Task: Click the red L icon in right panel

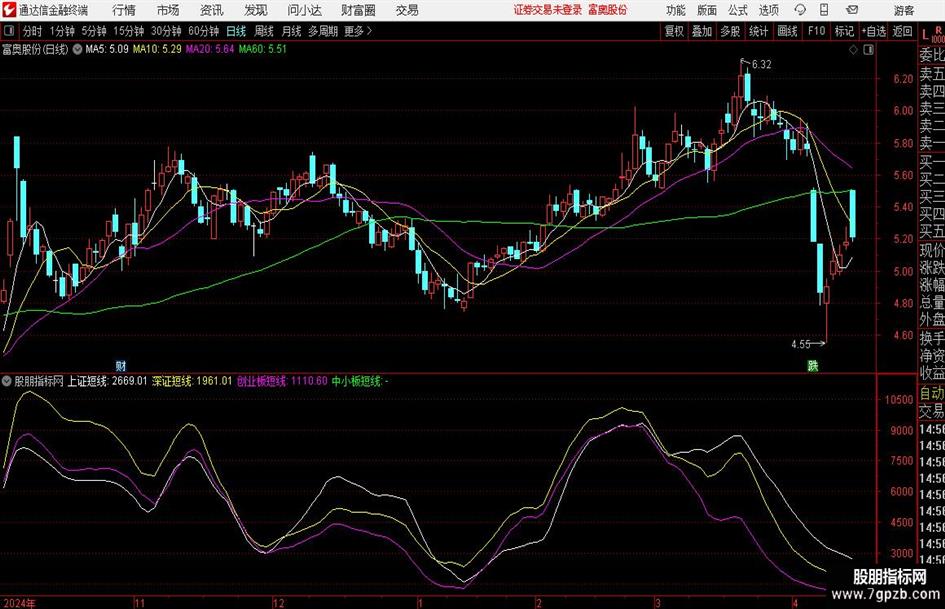Action: (925, 35)
